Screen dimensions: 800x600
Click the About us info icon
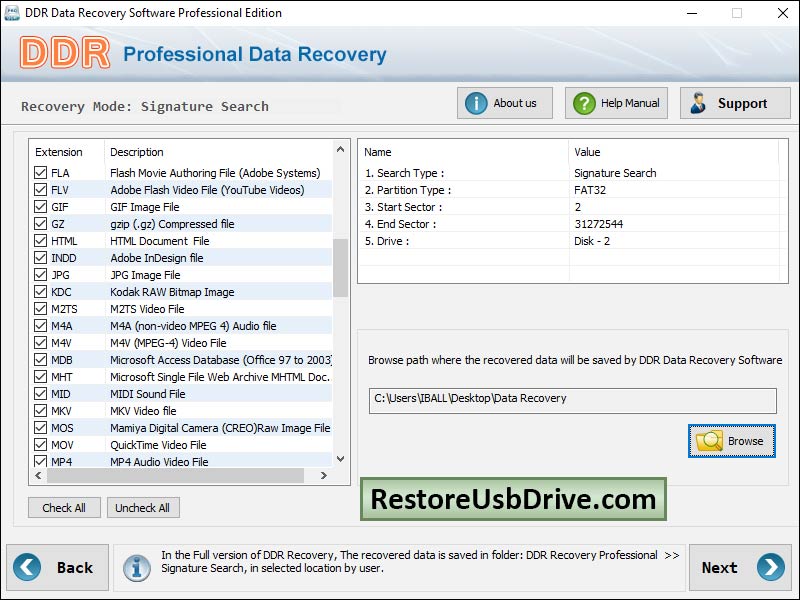[476, 104]
